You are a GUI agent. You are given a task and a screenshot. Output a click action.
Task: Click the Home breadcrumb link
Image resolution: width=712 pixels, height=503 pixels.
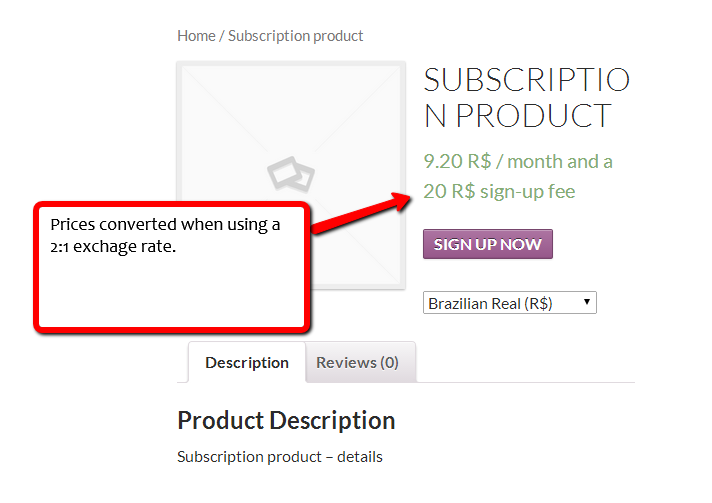(x=196, y=36)
